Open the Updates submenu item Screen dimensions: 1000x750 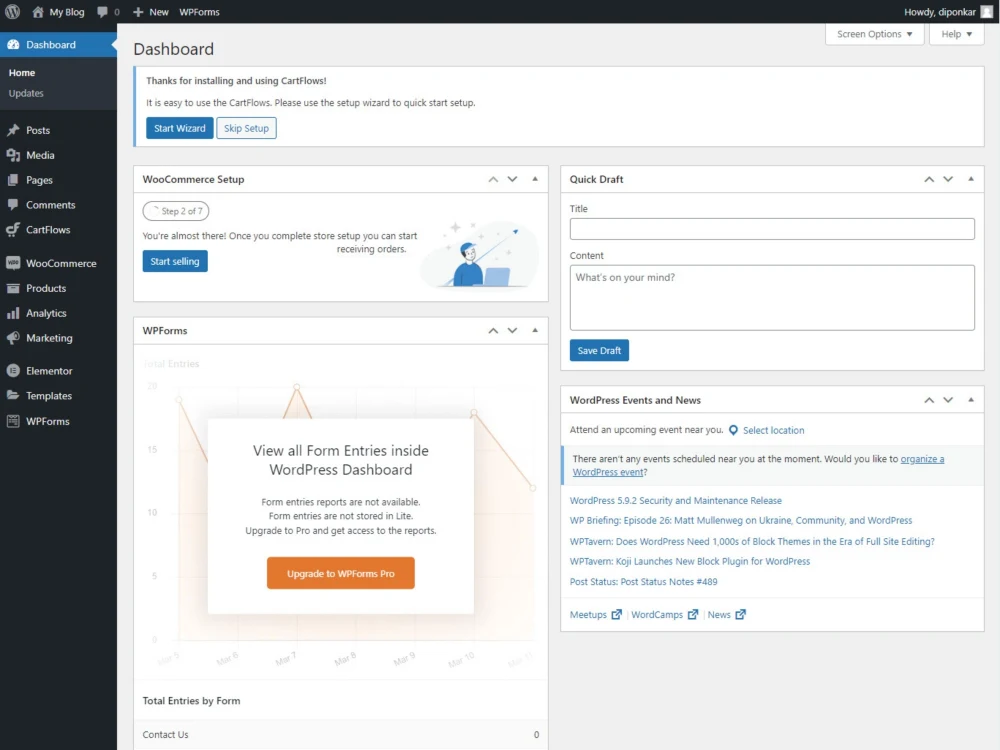tap(26, 93)
